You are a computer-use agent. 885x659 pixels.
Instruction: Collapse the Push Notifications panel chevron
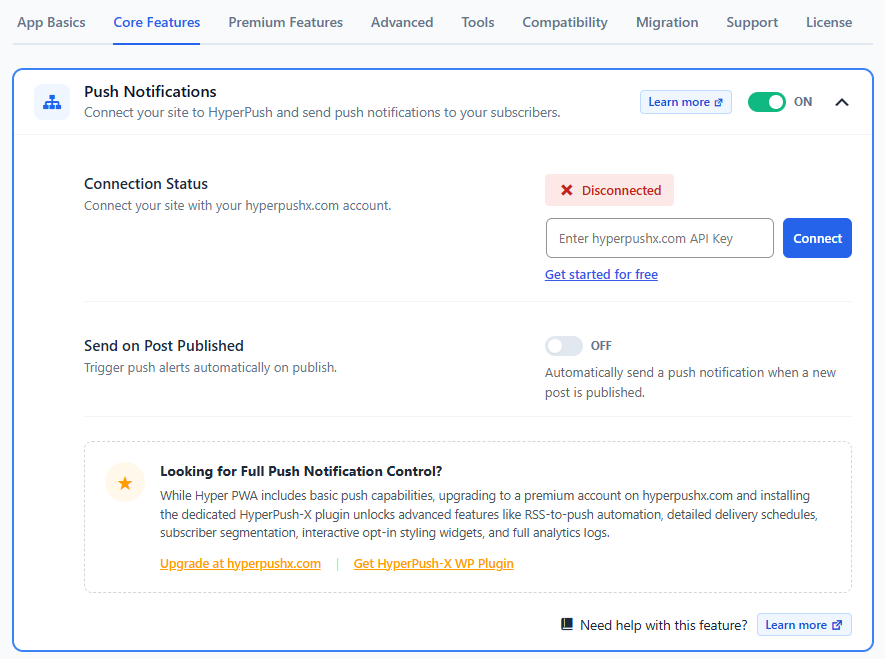pos(842,102)
